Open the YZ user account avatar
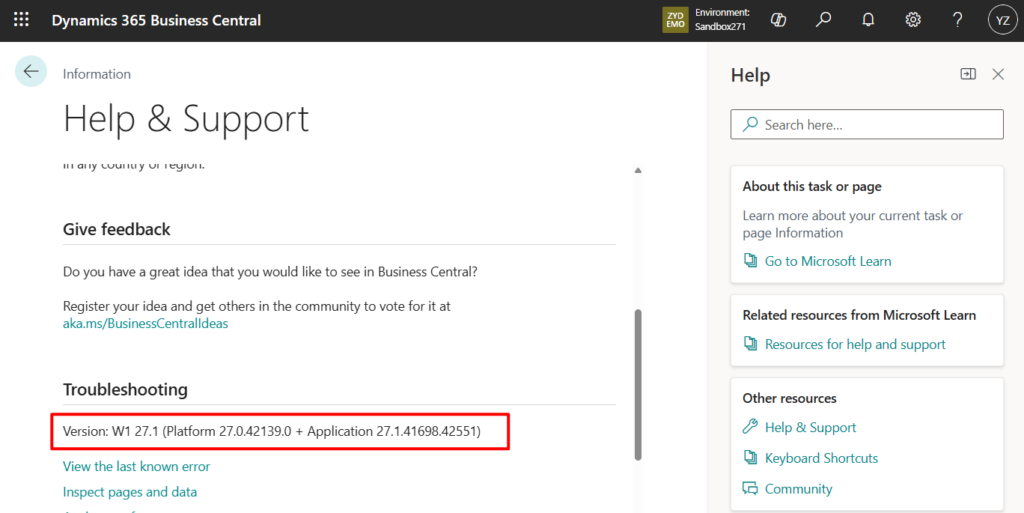The height and width of the screenshot is (513, 1024). (1002, 20)
